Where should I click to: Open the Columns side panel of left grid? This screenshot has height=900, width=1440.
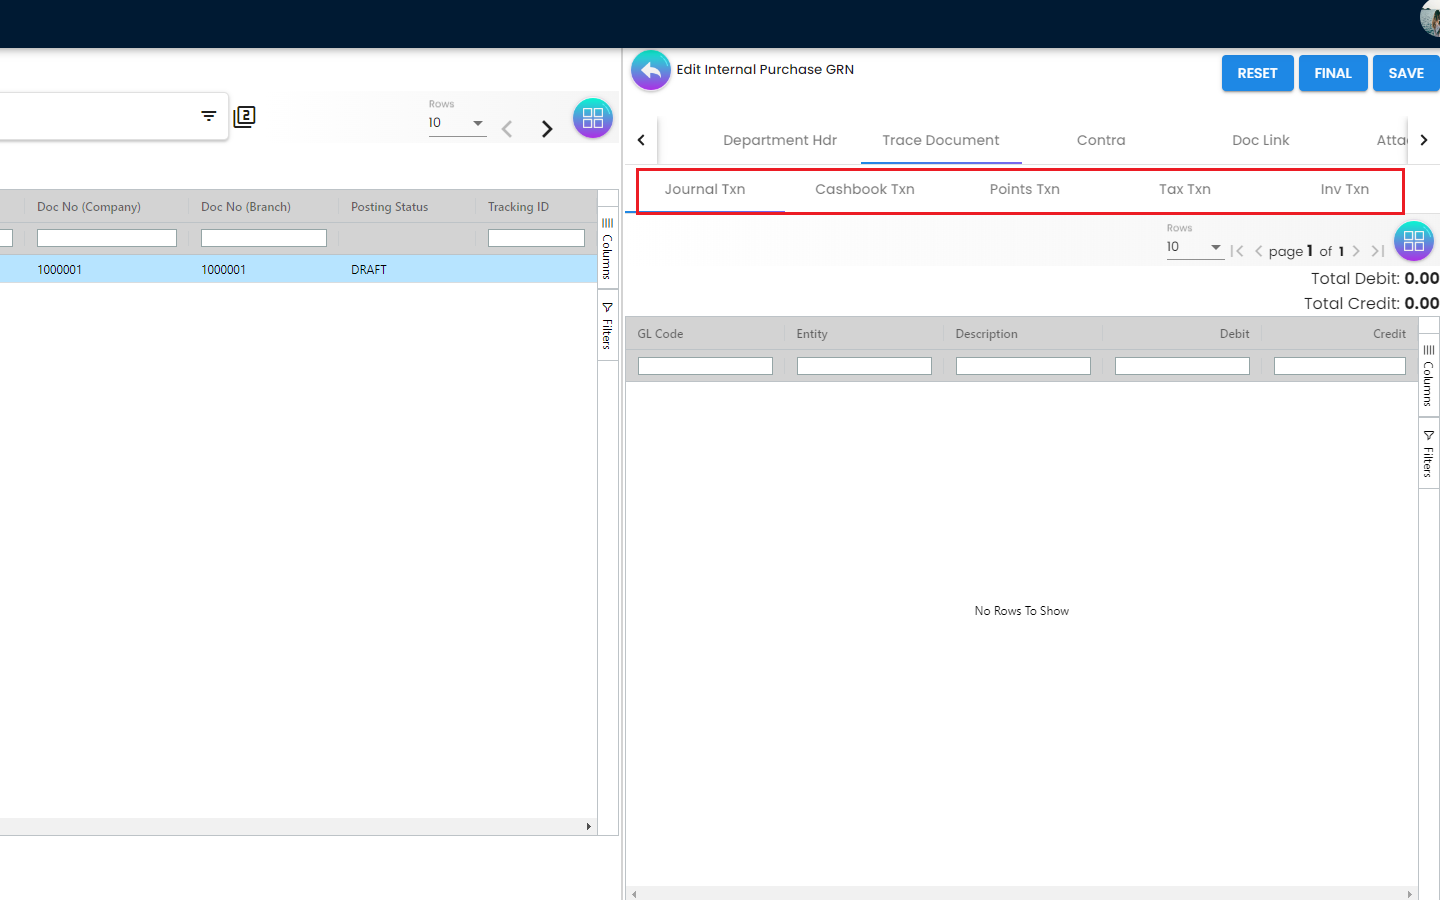(x=607, y=247)
